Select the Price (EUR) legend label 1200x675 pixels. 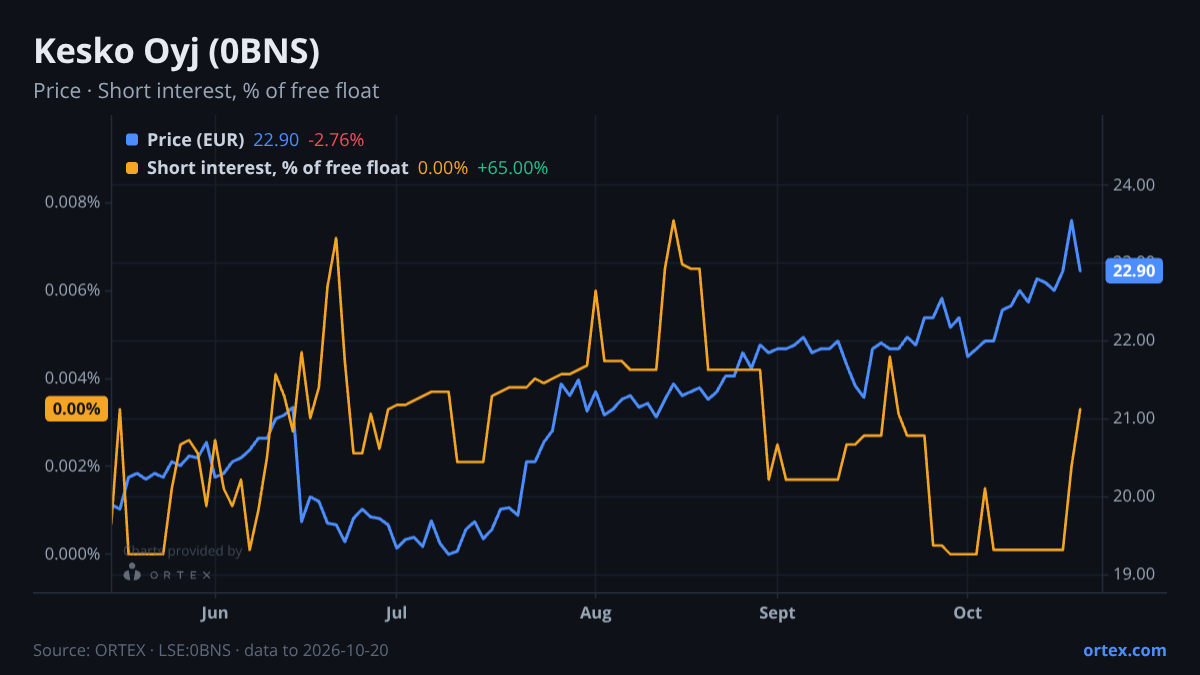[195, 140]
